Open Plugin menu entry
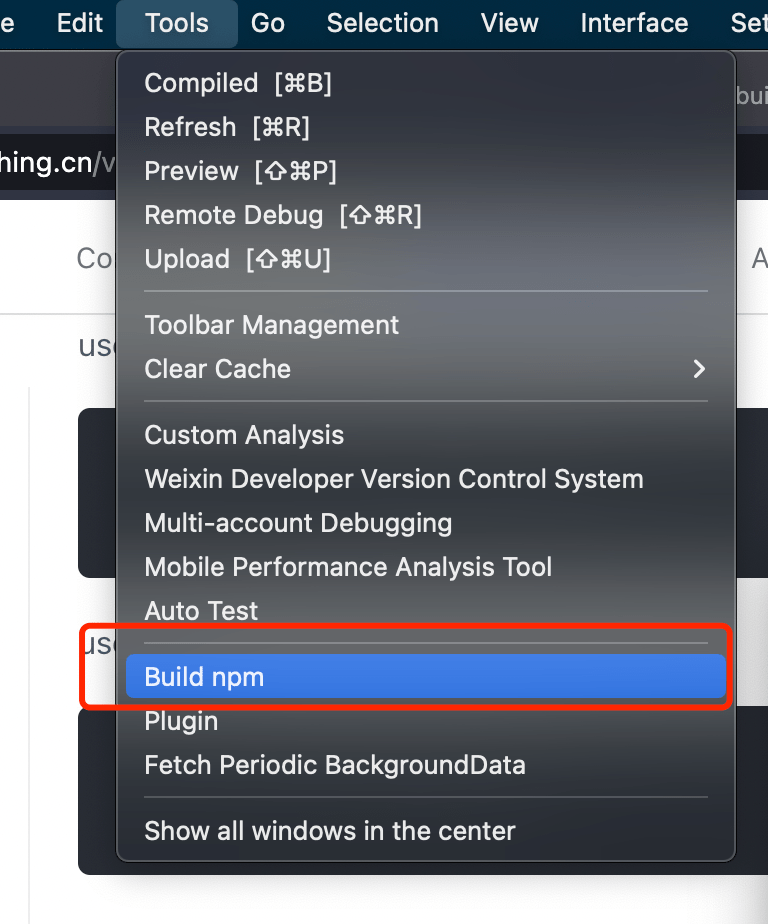 click(181, 721)
